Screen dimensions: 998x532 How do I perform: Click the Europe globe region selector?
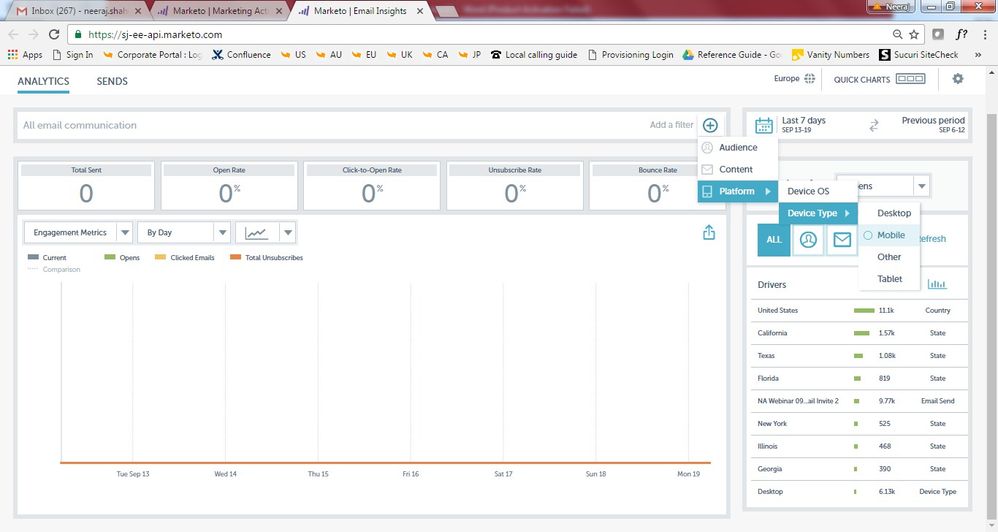coord(794,79)
